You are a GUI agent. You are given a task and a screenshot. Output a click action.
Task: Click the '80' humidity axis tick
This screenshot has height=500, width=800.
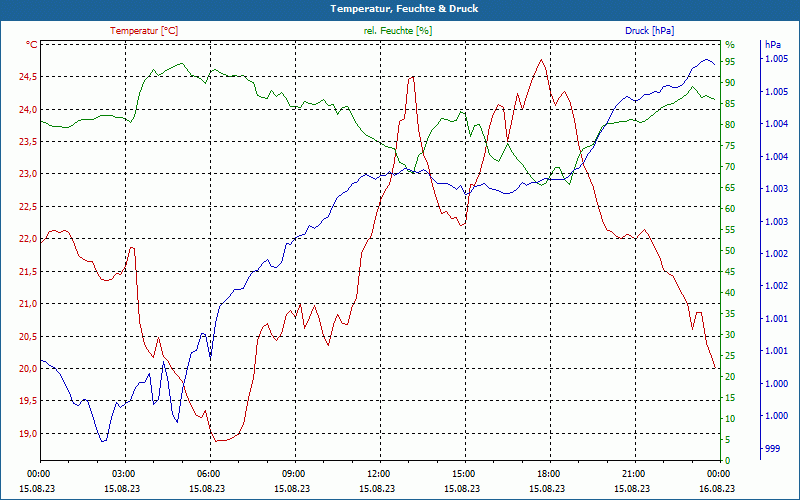click(x=730, y=124)
